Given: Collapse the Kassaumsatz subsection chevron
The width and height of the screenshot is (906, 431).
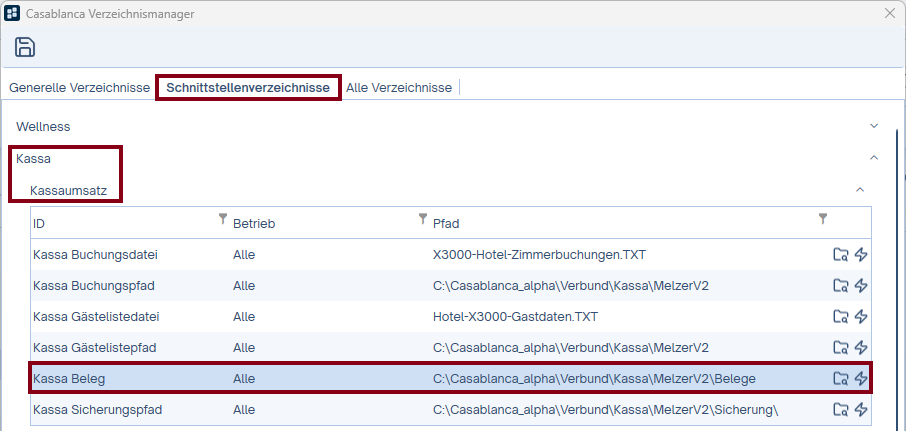Looking at the screenshot, I should (x=860, y=190).
